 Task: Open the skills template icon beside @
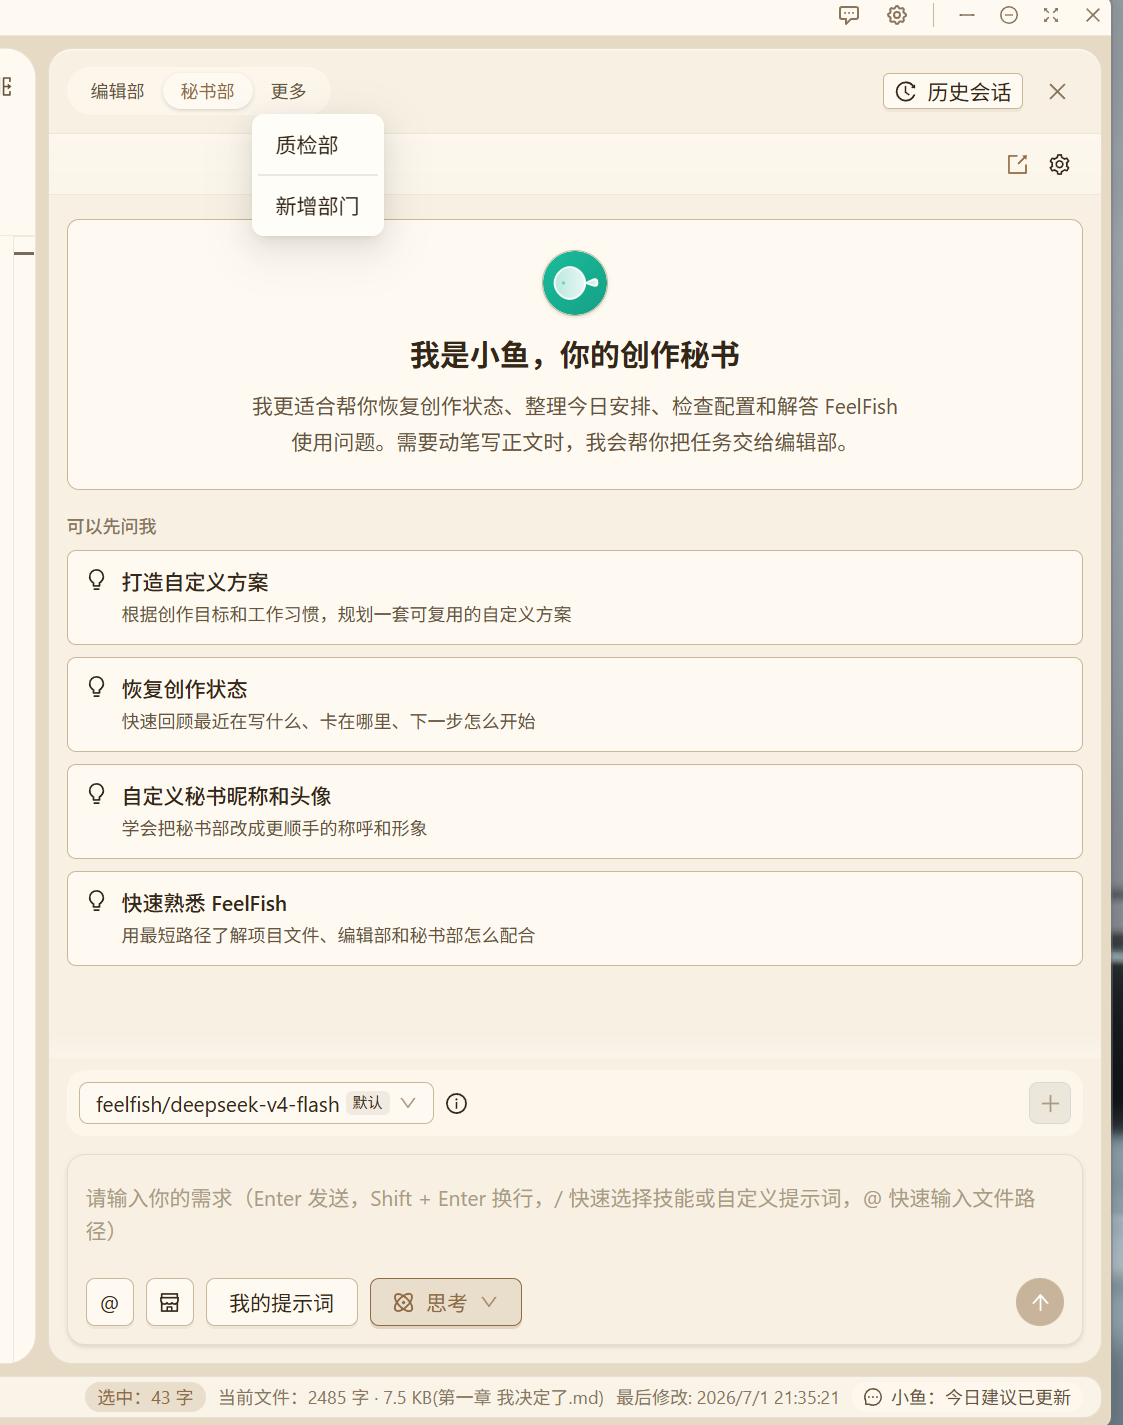point(170,1302)
